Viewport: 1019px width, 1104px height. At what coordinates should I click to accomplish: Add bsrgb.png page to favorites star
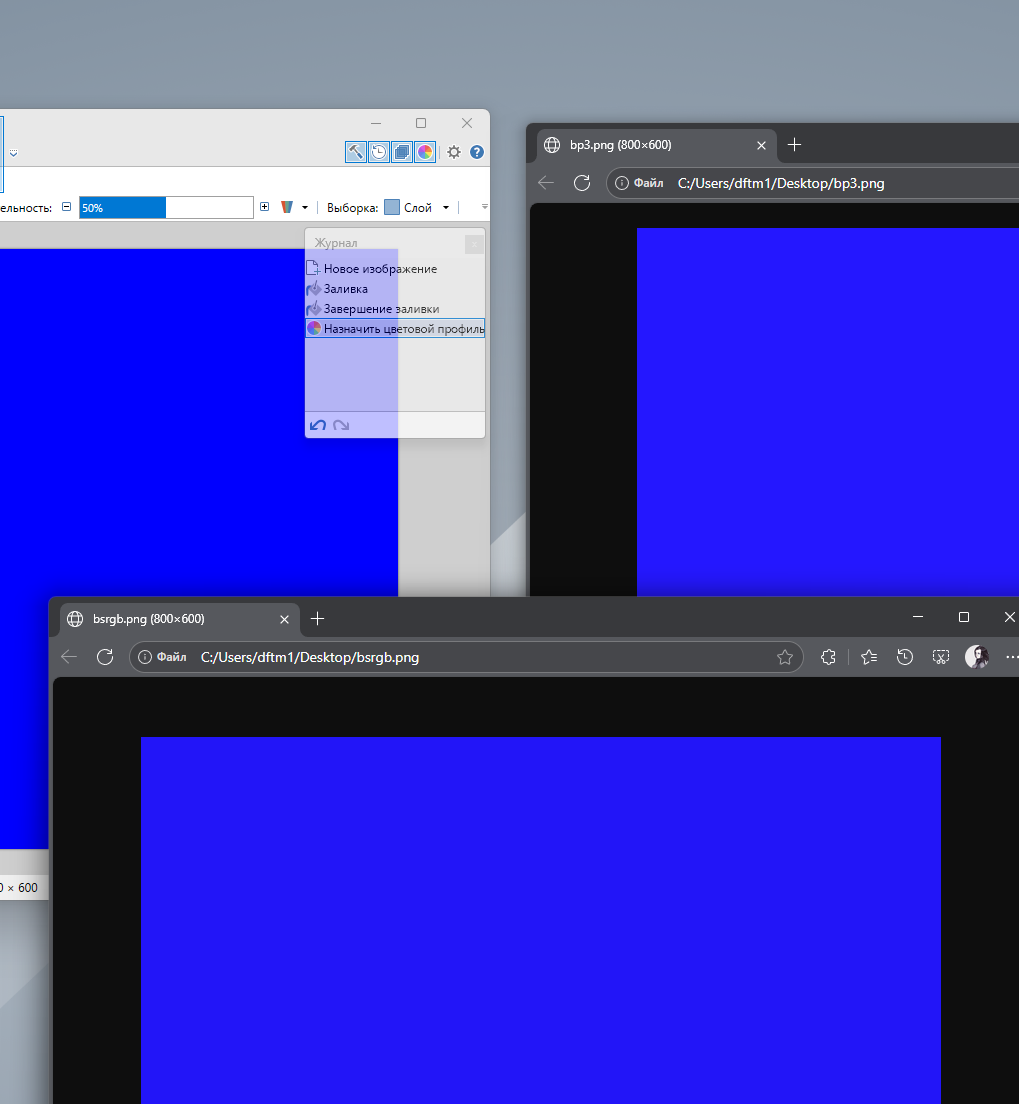click(x=784, y=657)
